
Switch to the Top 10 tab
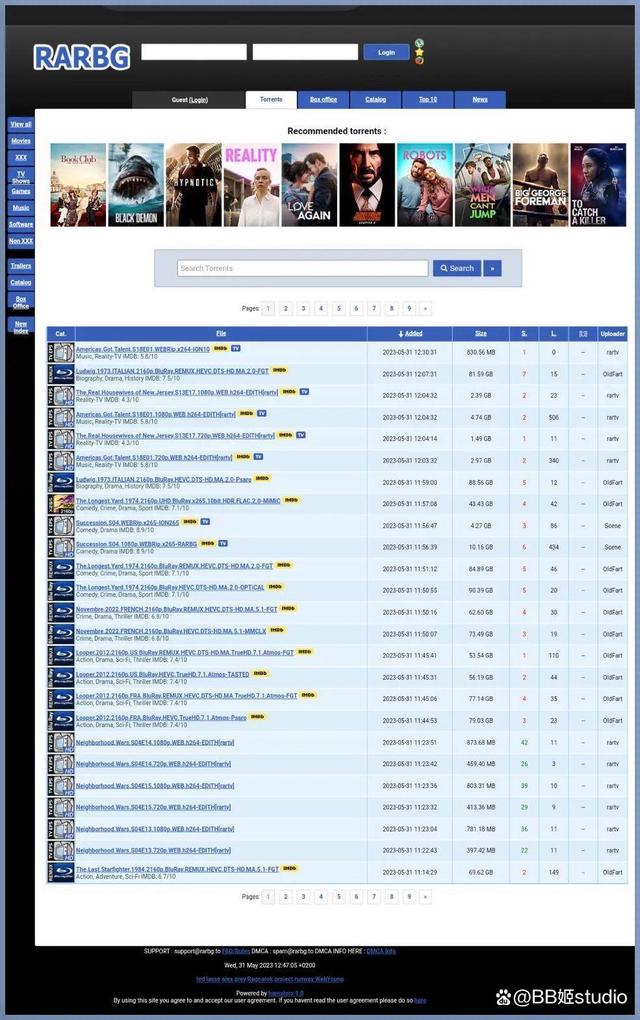427,100
